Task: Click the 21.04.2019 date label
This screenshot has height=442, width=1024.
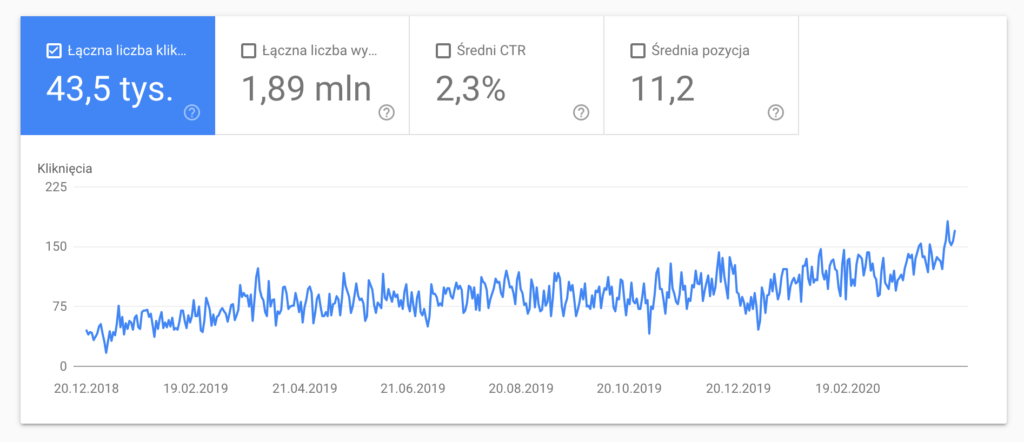Action: 303,387
